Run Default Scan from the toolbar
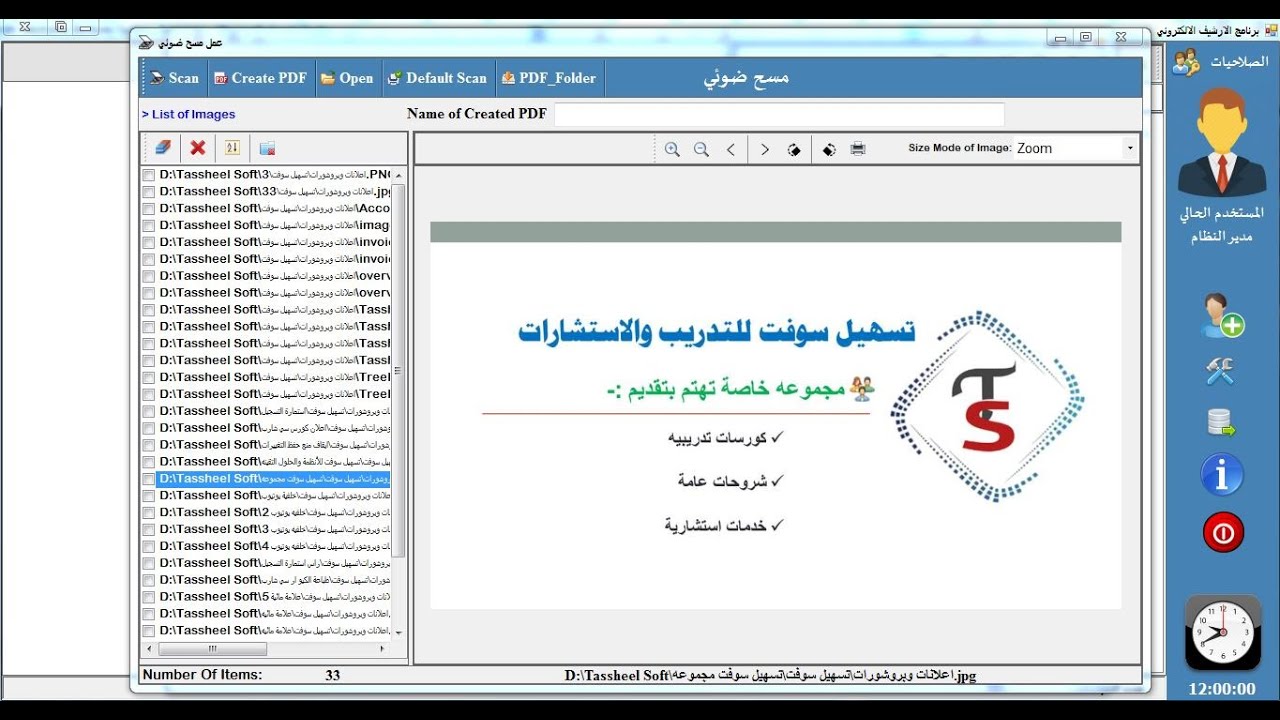 tap(437, 78)
